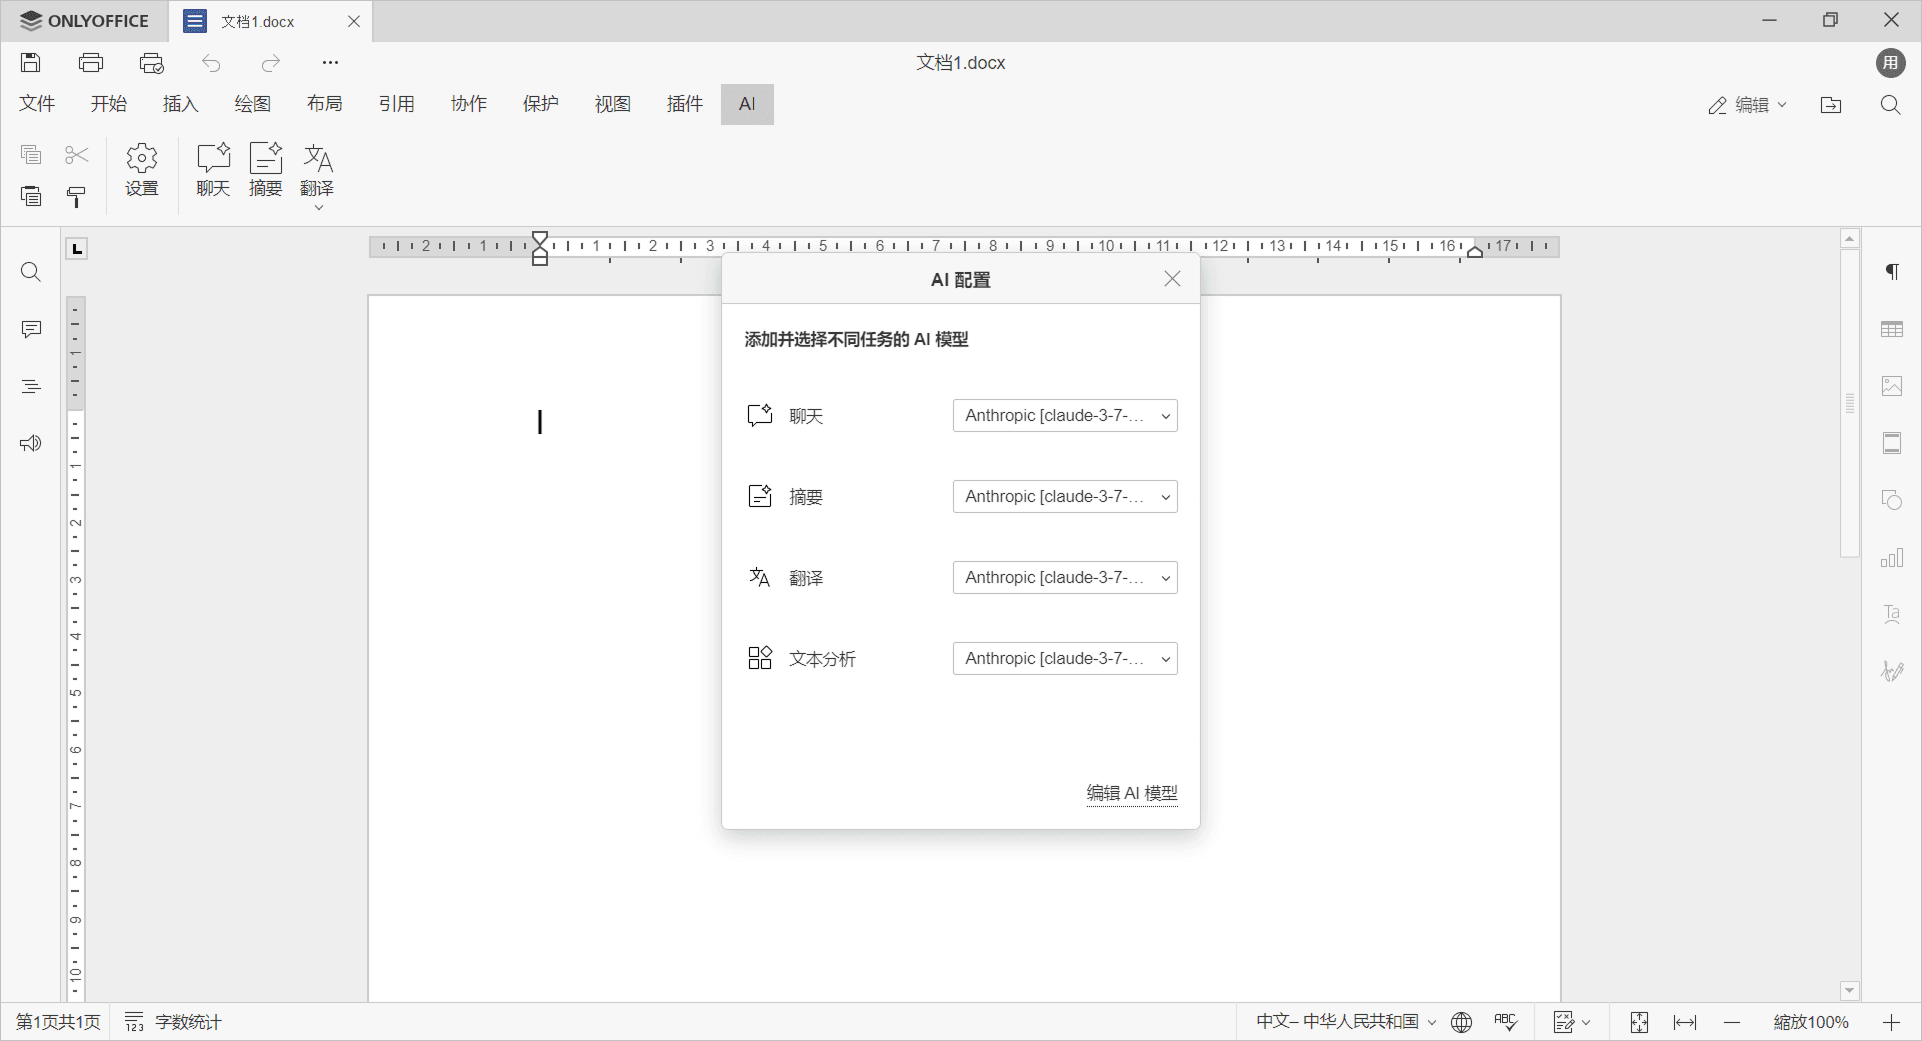
Task: Open table settings in right sidebar
Action: point(1892,329)
